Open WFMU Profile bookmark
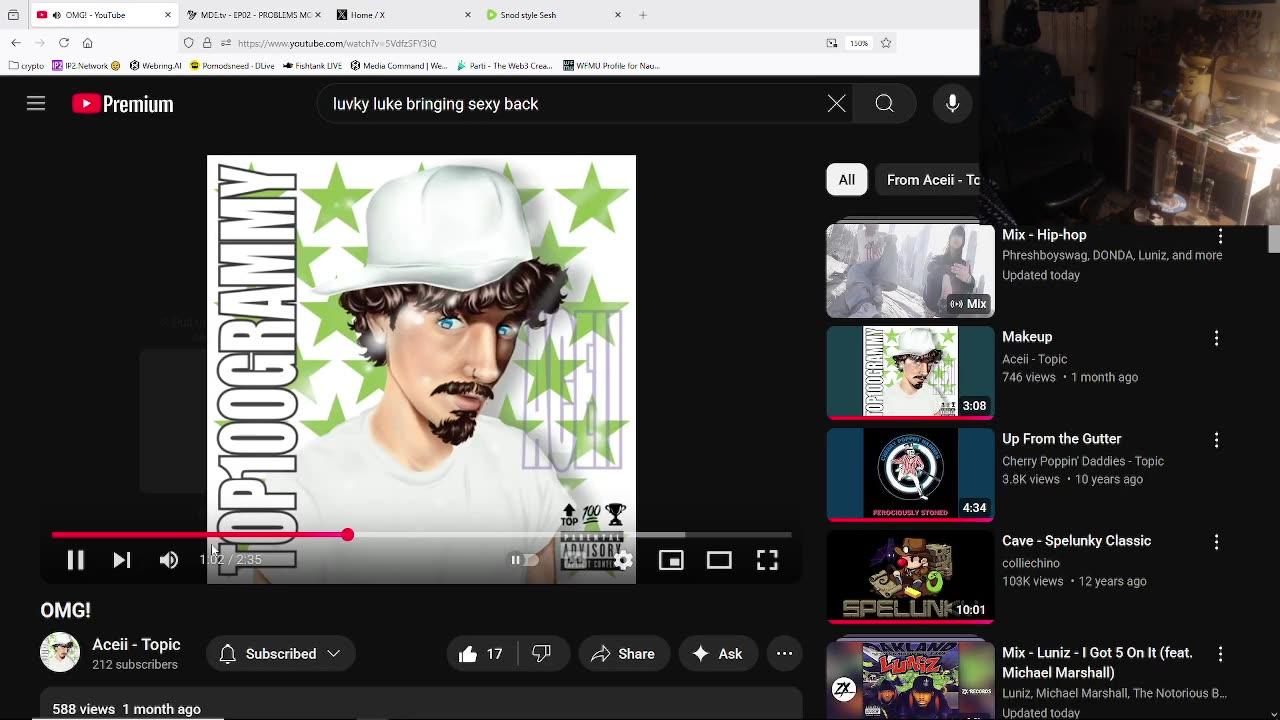Image resolution: width=1280 pixels, height=720 pixels. coord(611,66)
